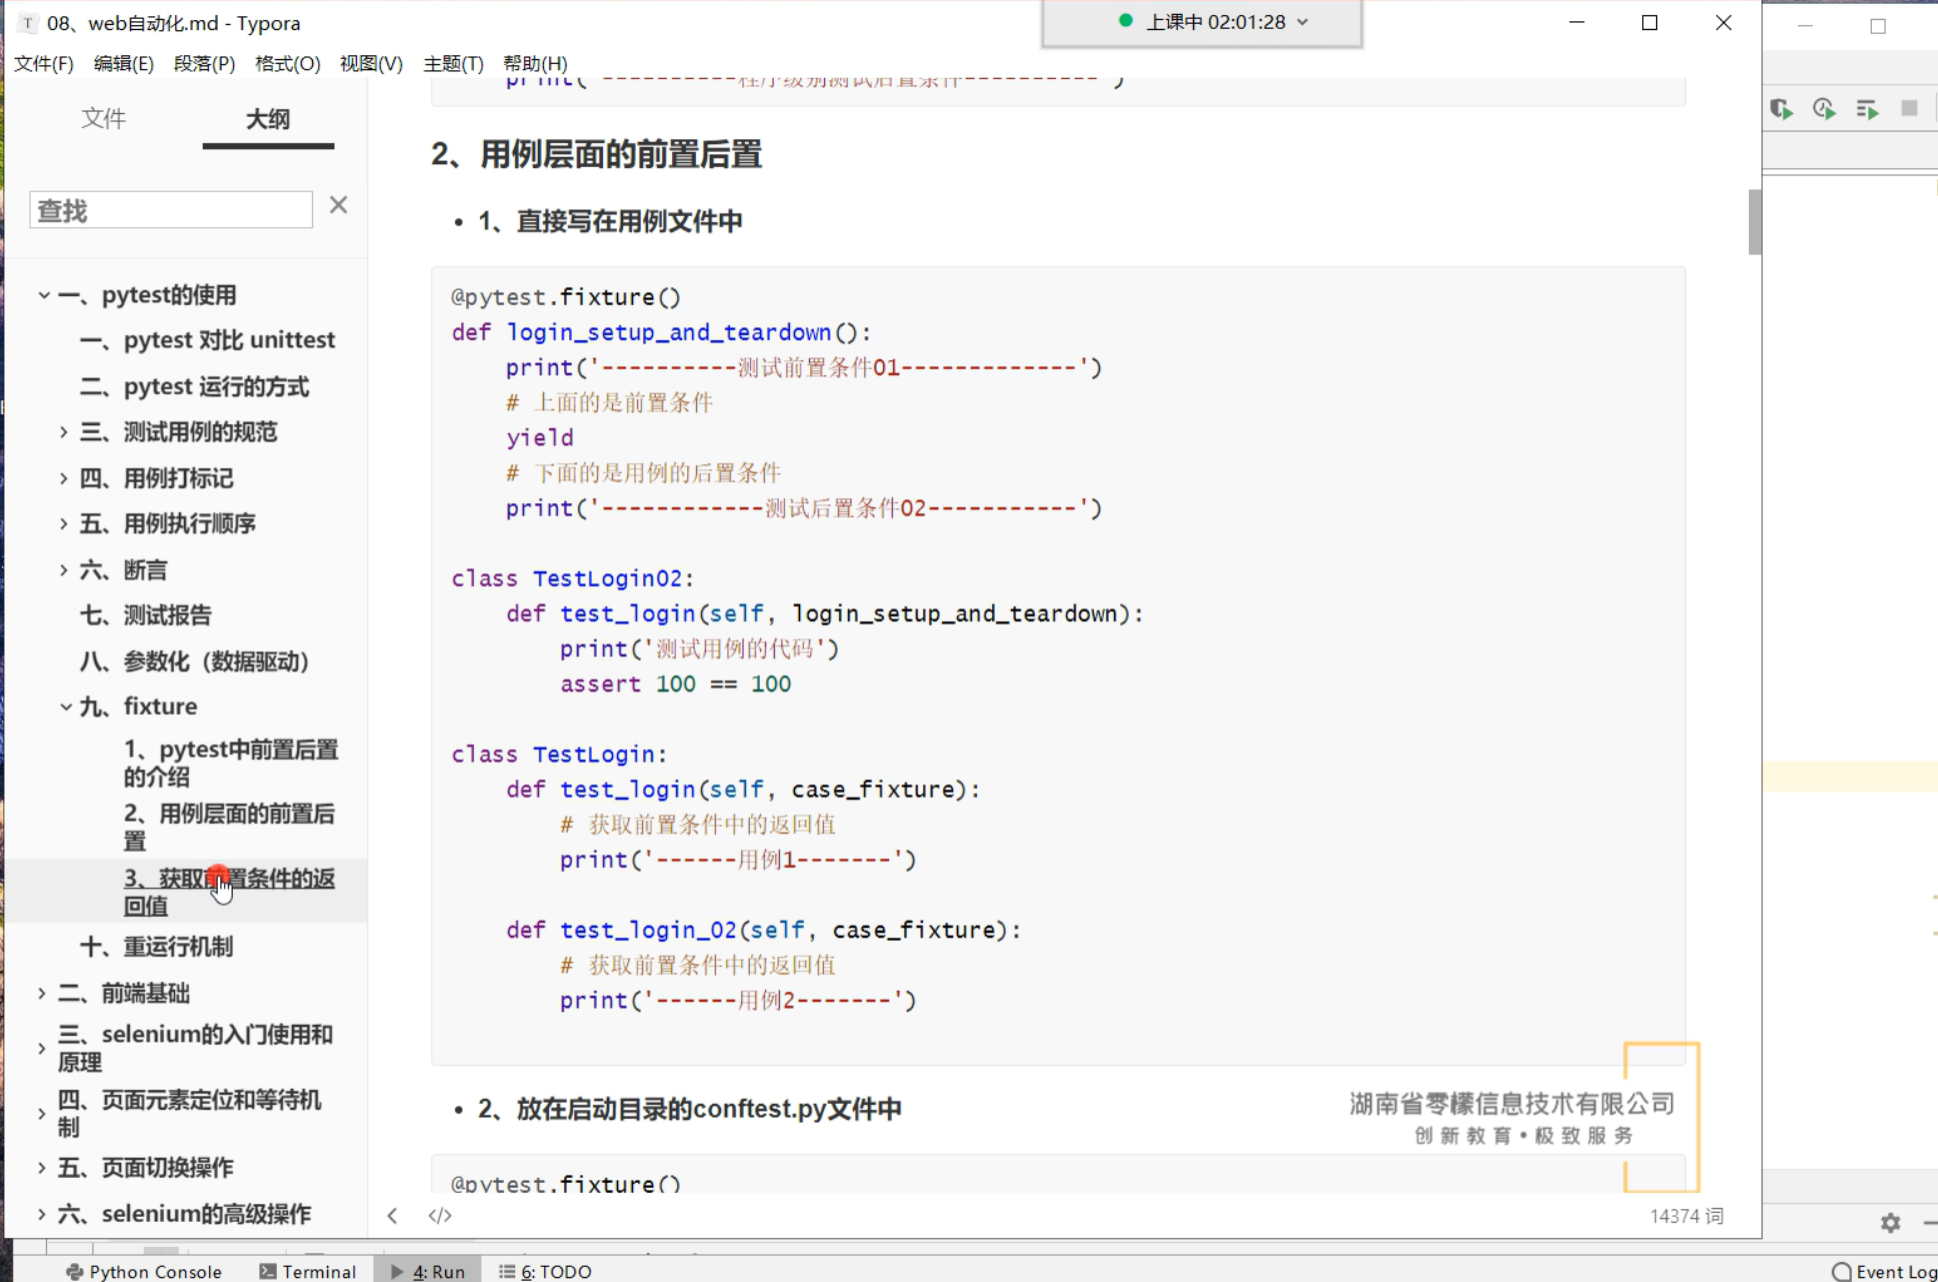Click the gray Stop button icon

pos(1909,108)
